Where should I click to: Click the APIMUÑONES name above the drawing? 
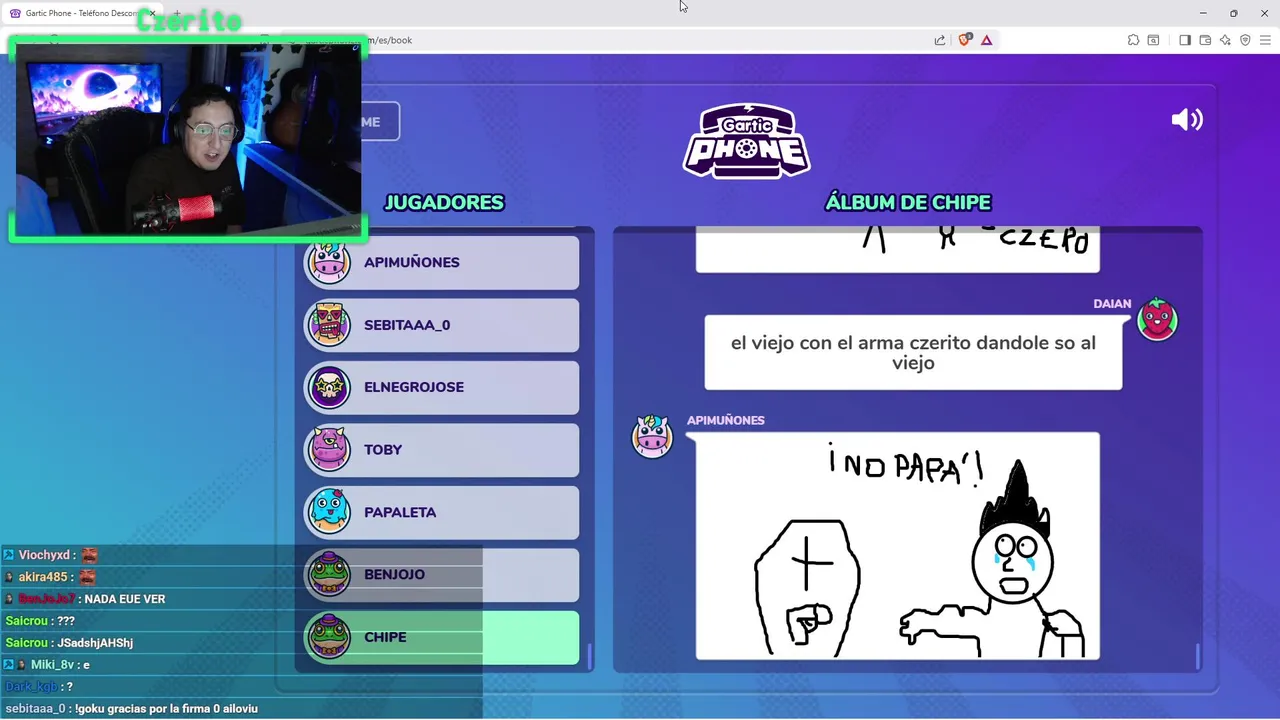point(726,420)
